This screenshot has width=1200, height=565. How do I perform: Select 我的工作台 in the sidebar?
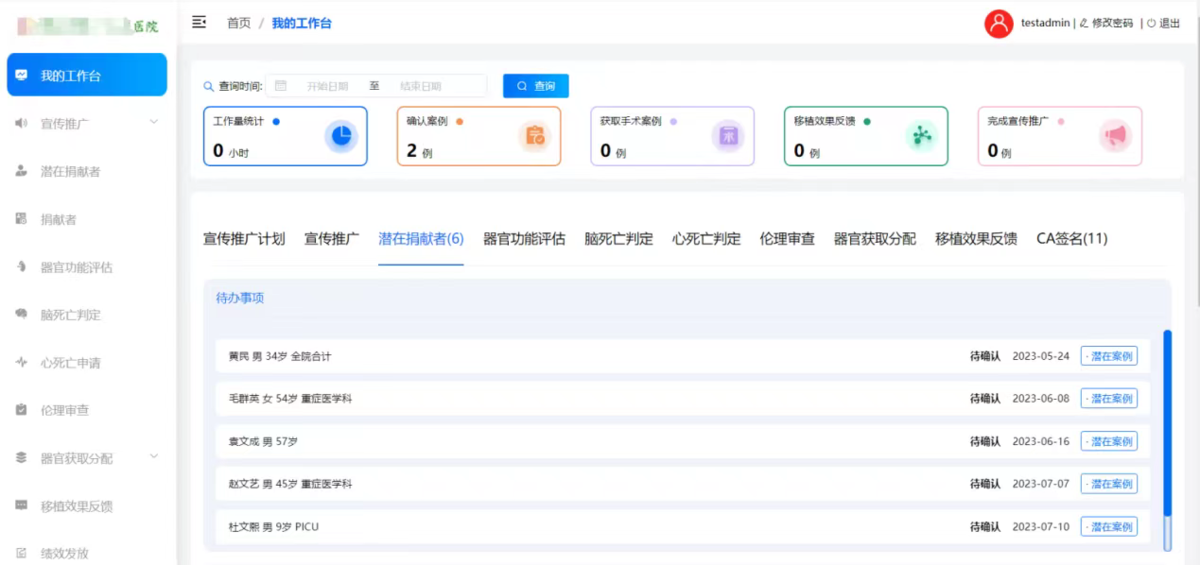(87, 75)
